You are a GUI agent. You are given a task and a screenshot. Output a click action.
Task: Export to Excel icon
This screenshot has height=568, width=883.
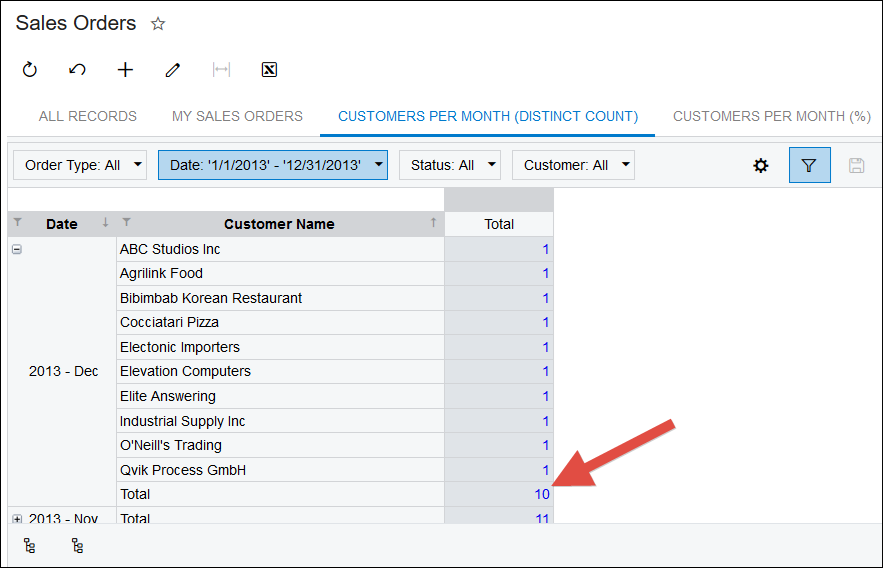(x=269, y=70)
